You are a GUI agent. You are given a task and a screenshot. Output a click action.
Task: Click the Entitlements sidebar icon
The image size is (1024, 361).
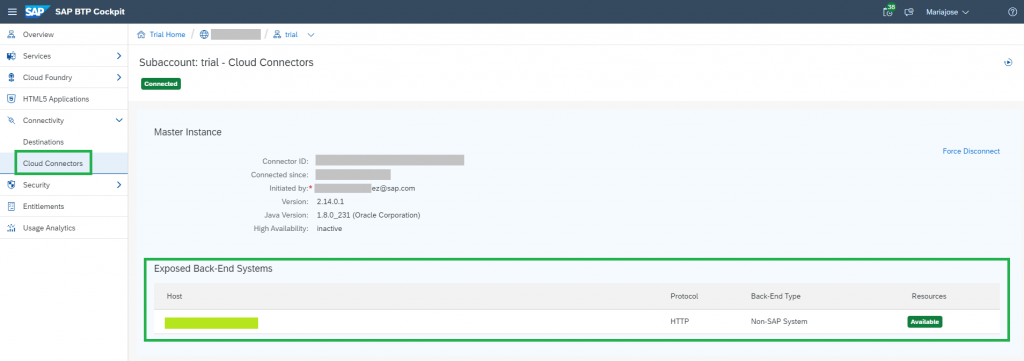(10, 206)
